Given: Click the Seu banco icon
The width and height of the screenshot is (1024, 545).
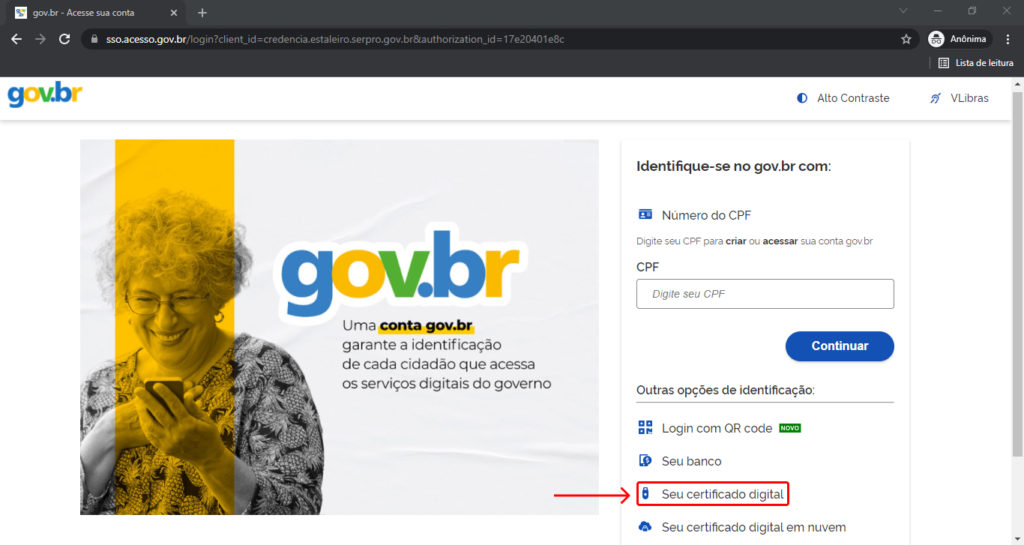Looking at the screenshot, I should 645,460.
